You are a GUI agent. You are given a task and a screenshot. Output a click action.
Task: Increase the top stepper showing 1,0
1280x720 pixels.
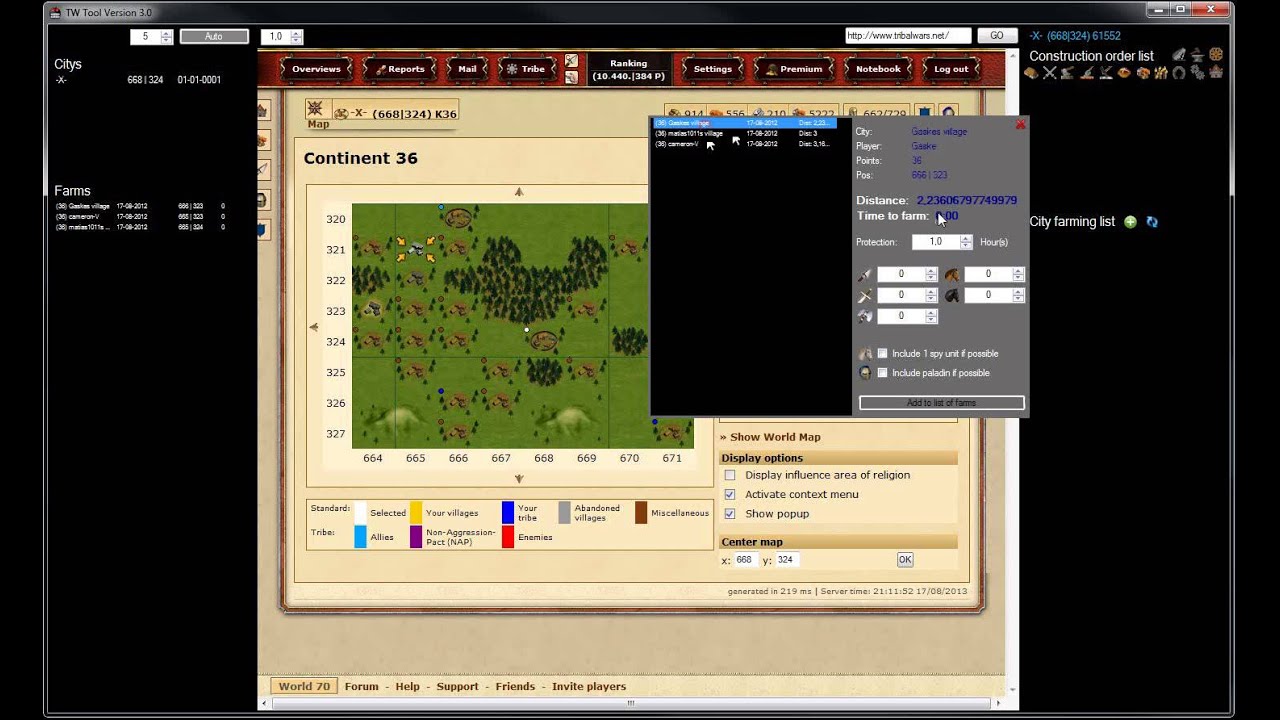tap(296, 33)
